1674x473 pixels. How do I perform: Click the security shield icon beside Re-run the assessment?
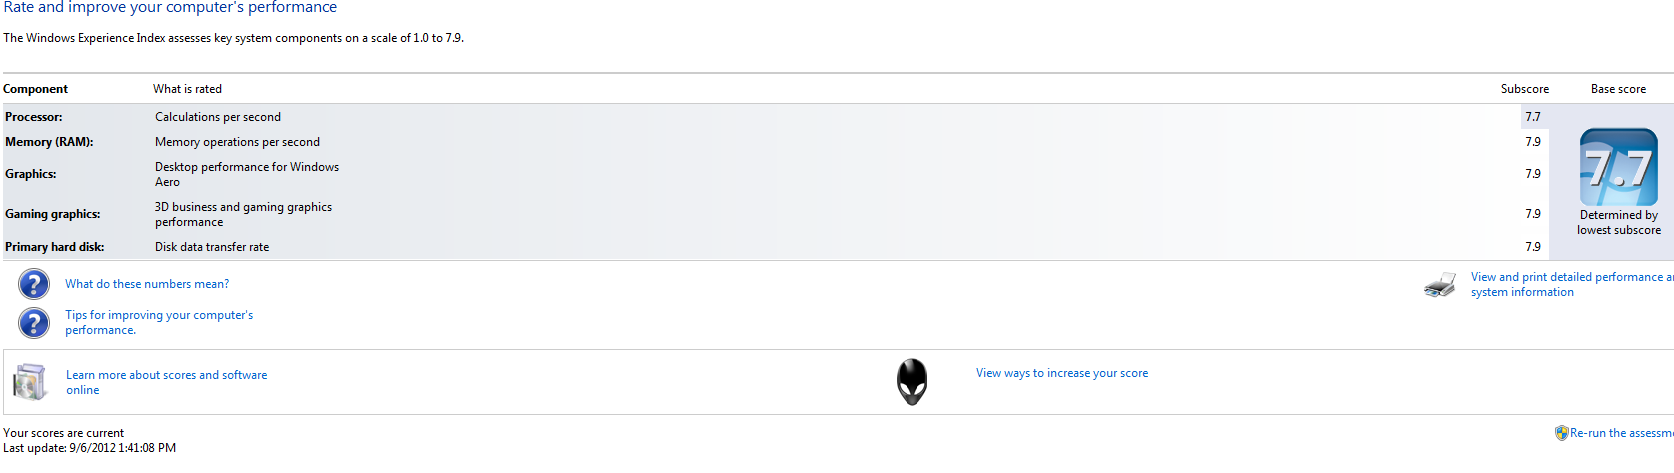[1561, 433]
